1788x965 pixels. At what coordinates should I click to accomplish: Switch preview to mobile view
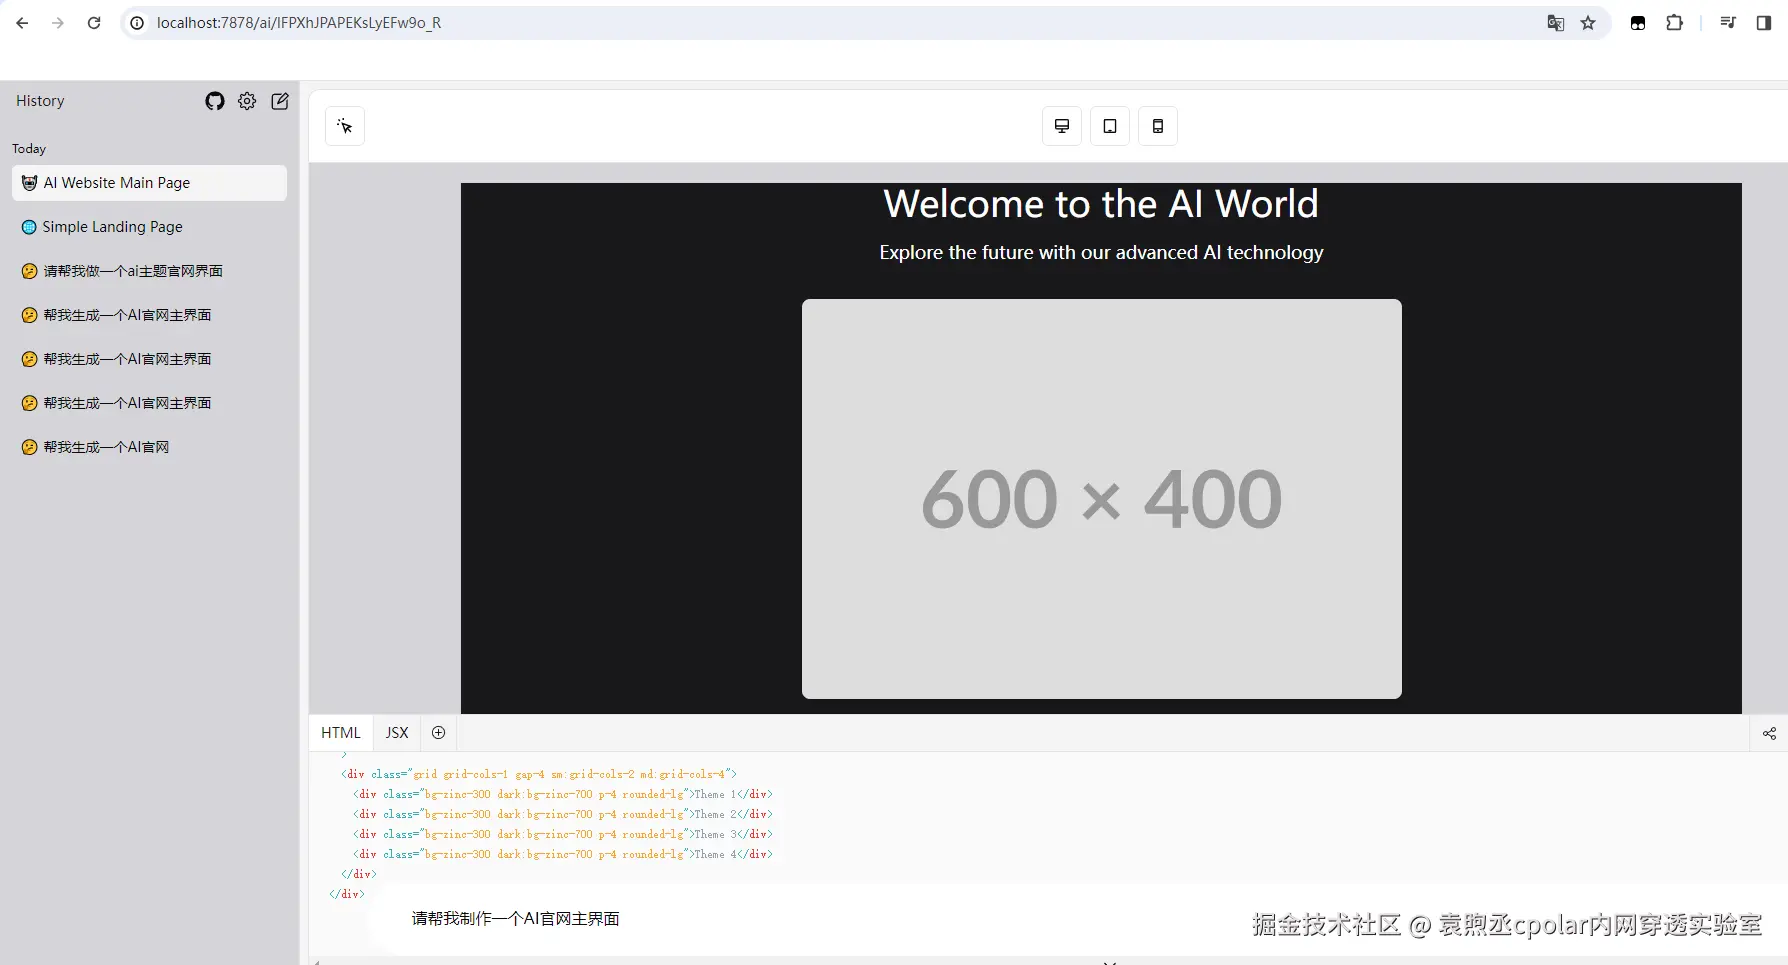(x=1158, y=126)
